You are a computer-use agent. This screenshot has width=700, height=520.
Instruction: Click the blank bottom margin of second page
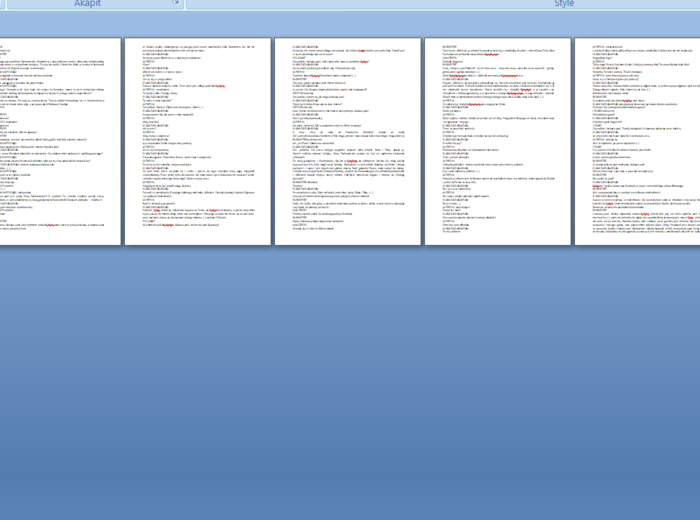tap(197, 240)
